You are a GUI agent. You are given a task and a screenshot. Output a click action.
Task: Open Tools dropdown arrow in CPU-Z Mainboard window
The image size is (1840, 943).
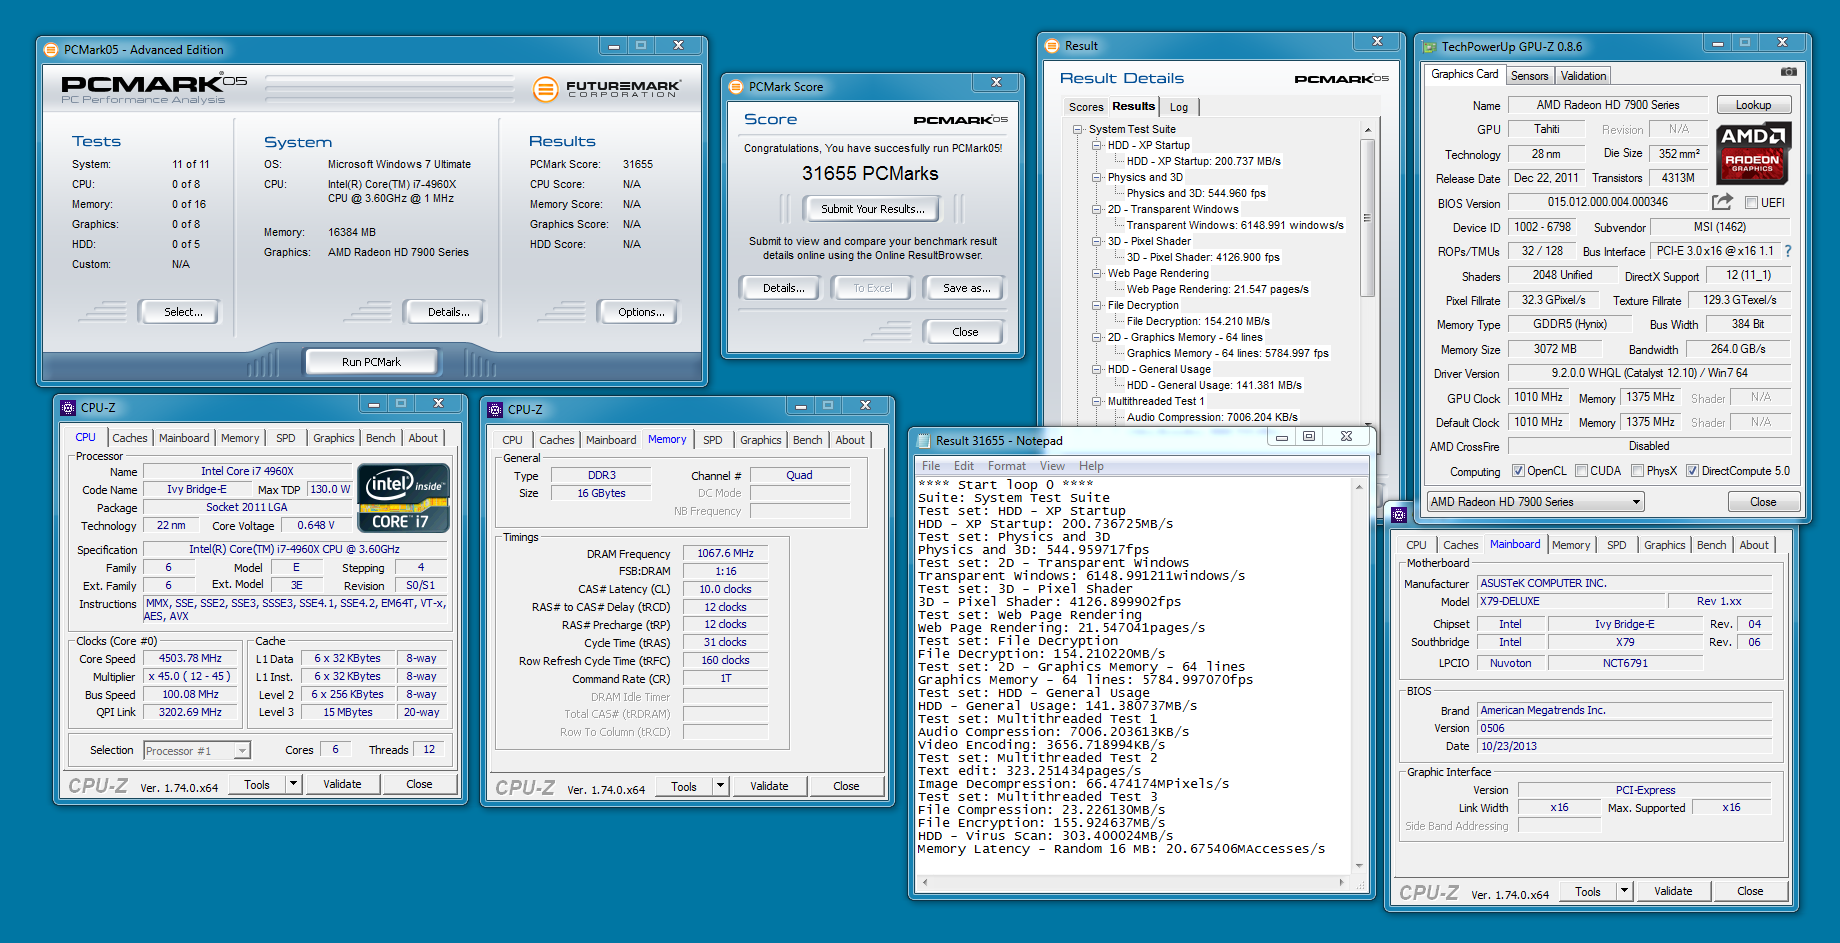click(x=1624, y=891)
